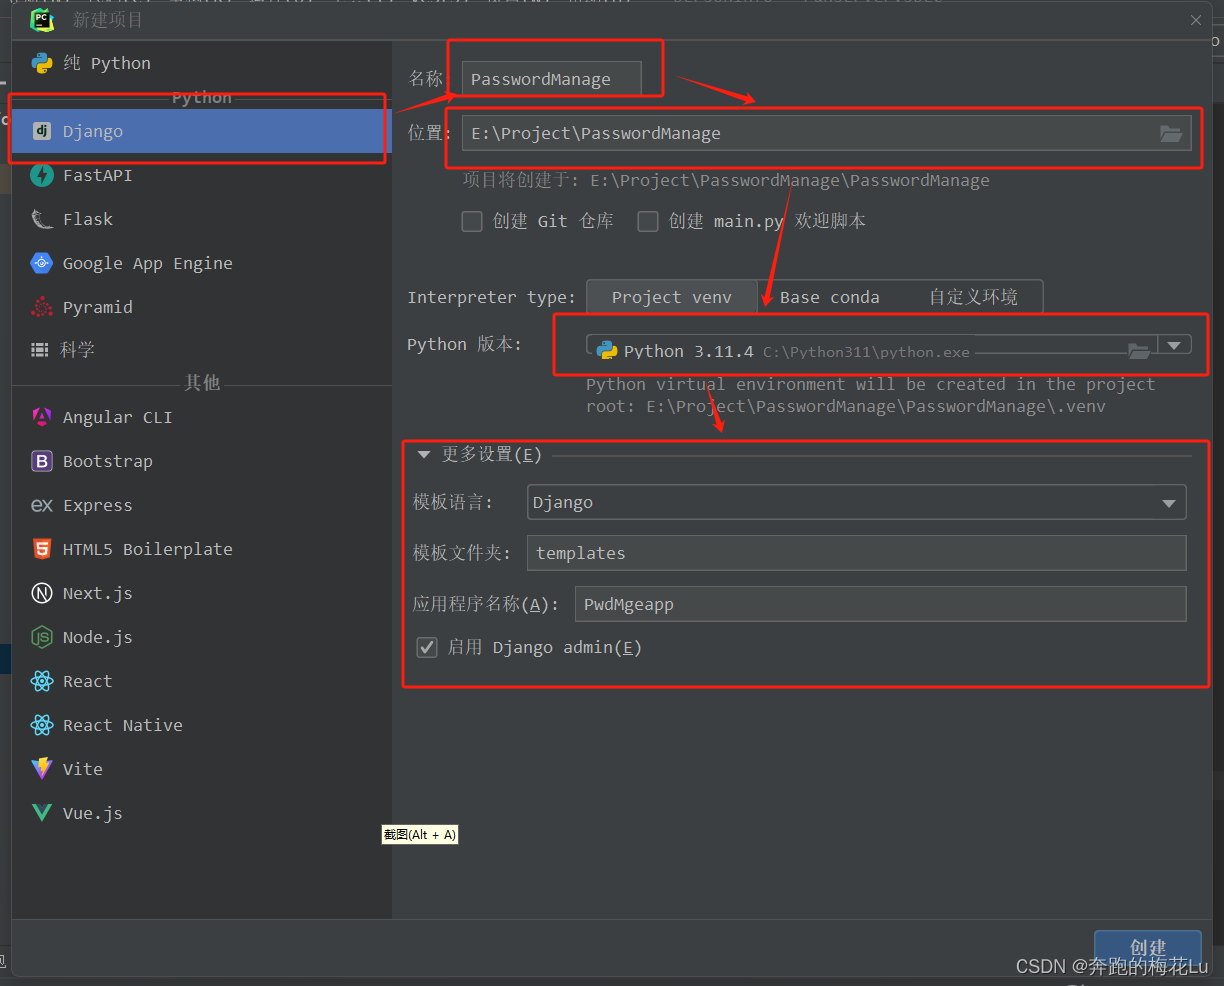Open the 模板语言 Django dropdown
Image resolution: width=1224 pixels, height=986 pixels.
tap(856, 502)
